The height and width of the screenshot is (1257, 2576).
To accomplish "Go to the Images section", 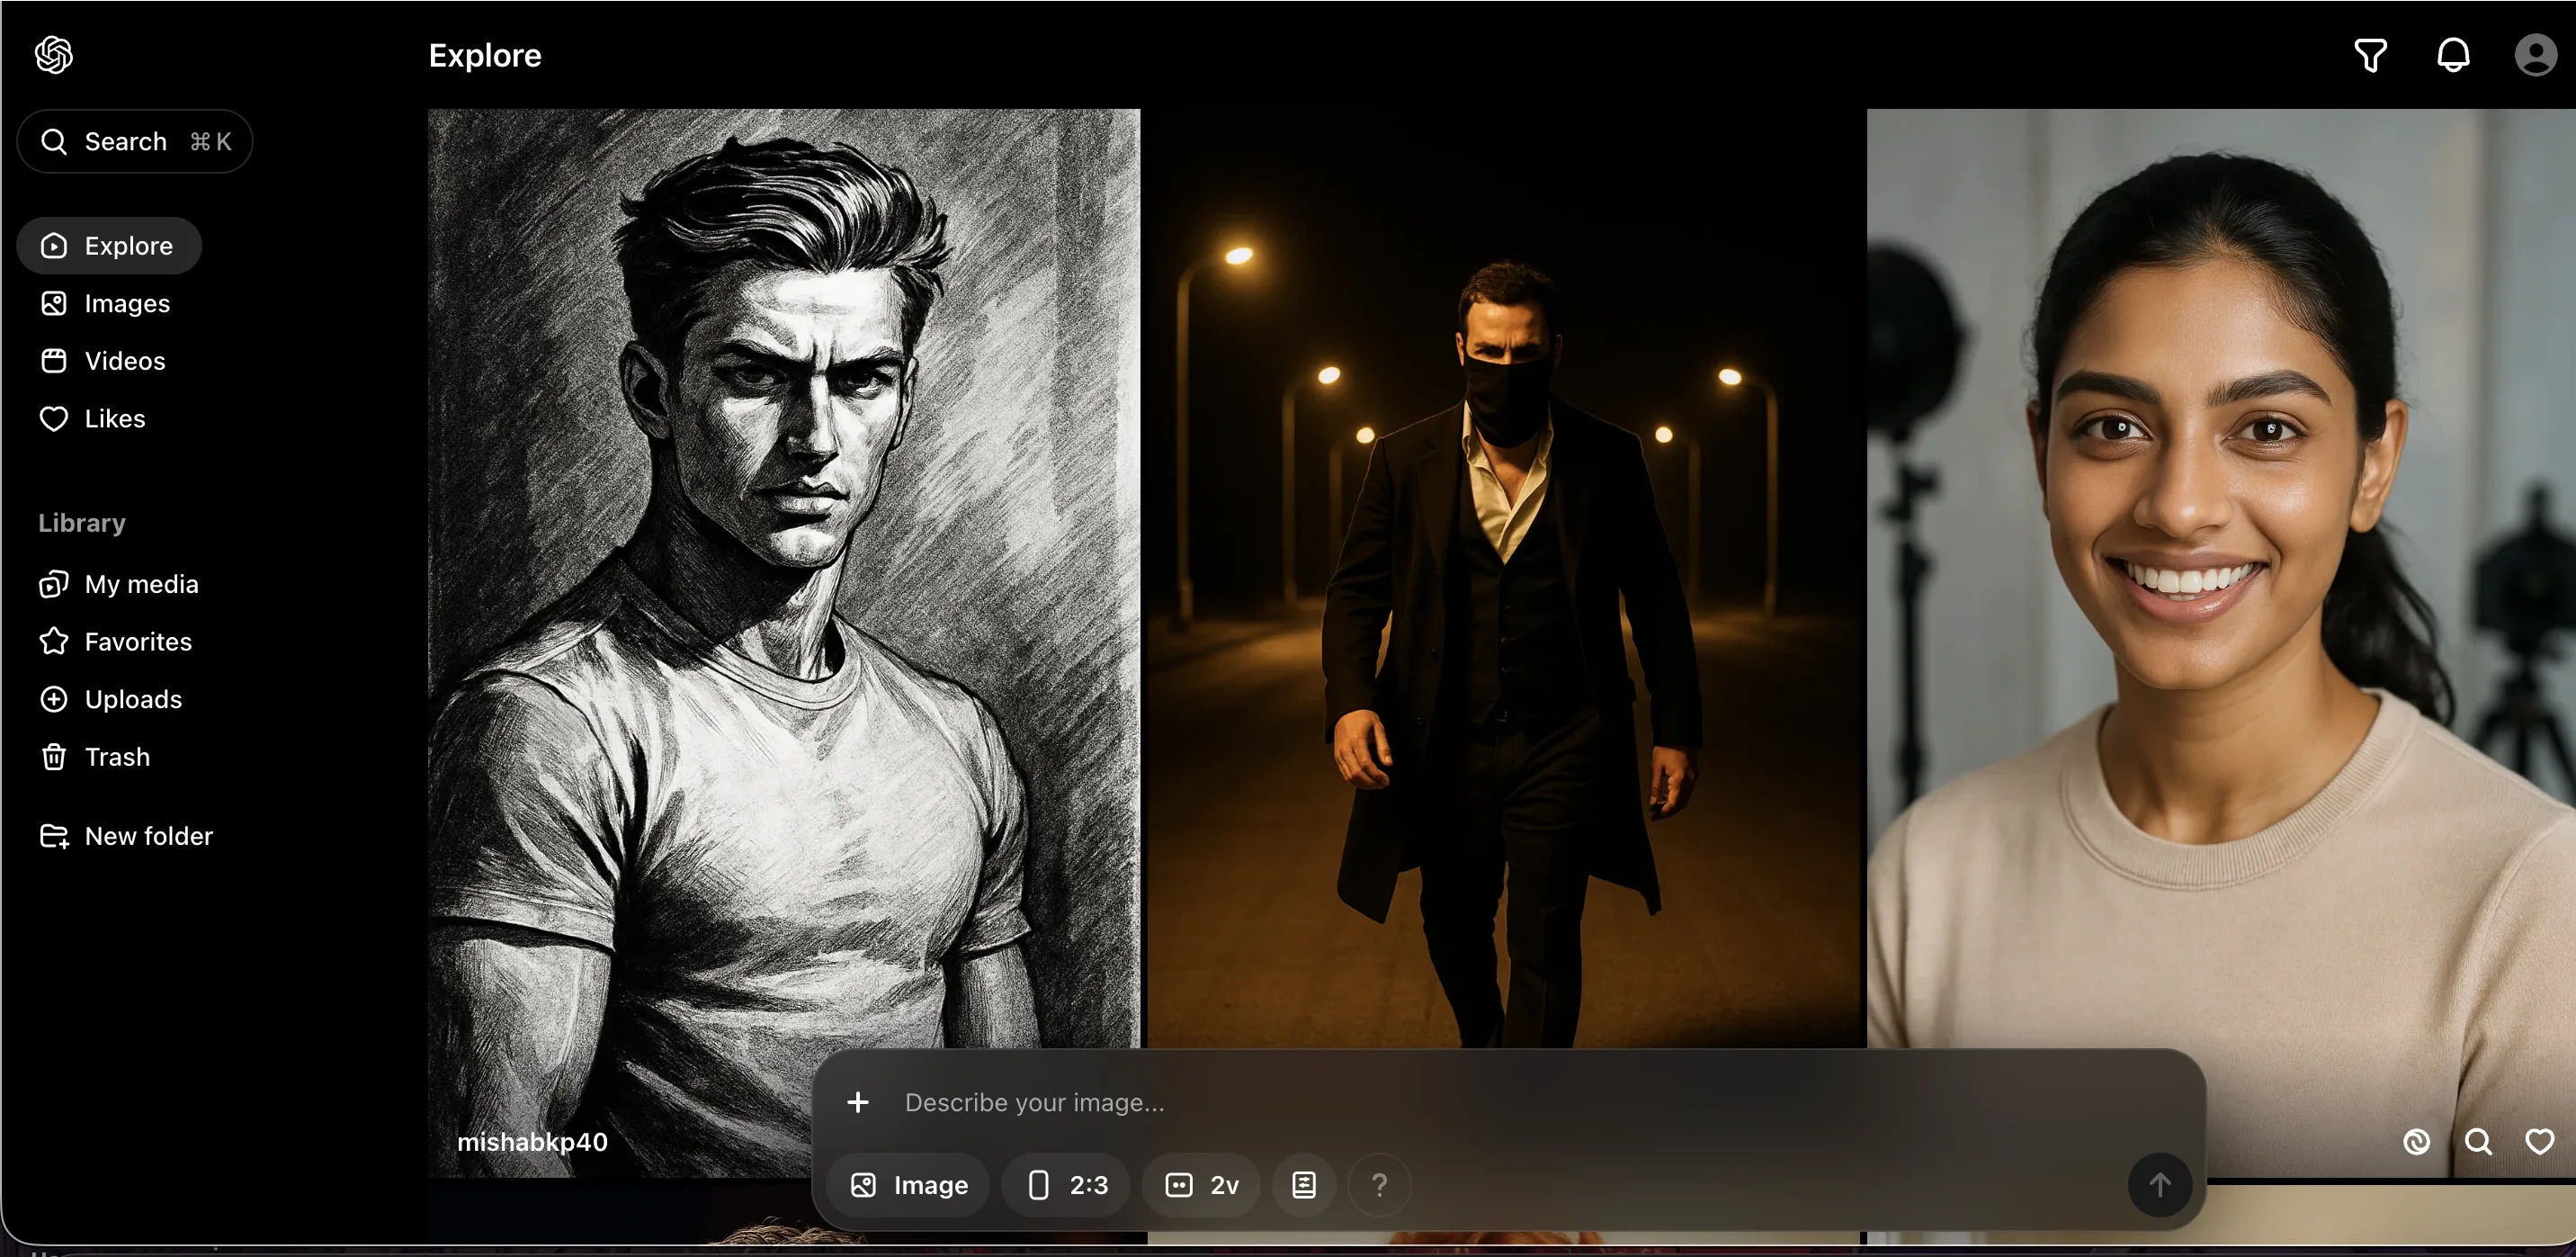I will point(126,303).
